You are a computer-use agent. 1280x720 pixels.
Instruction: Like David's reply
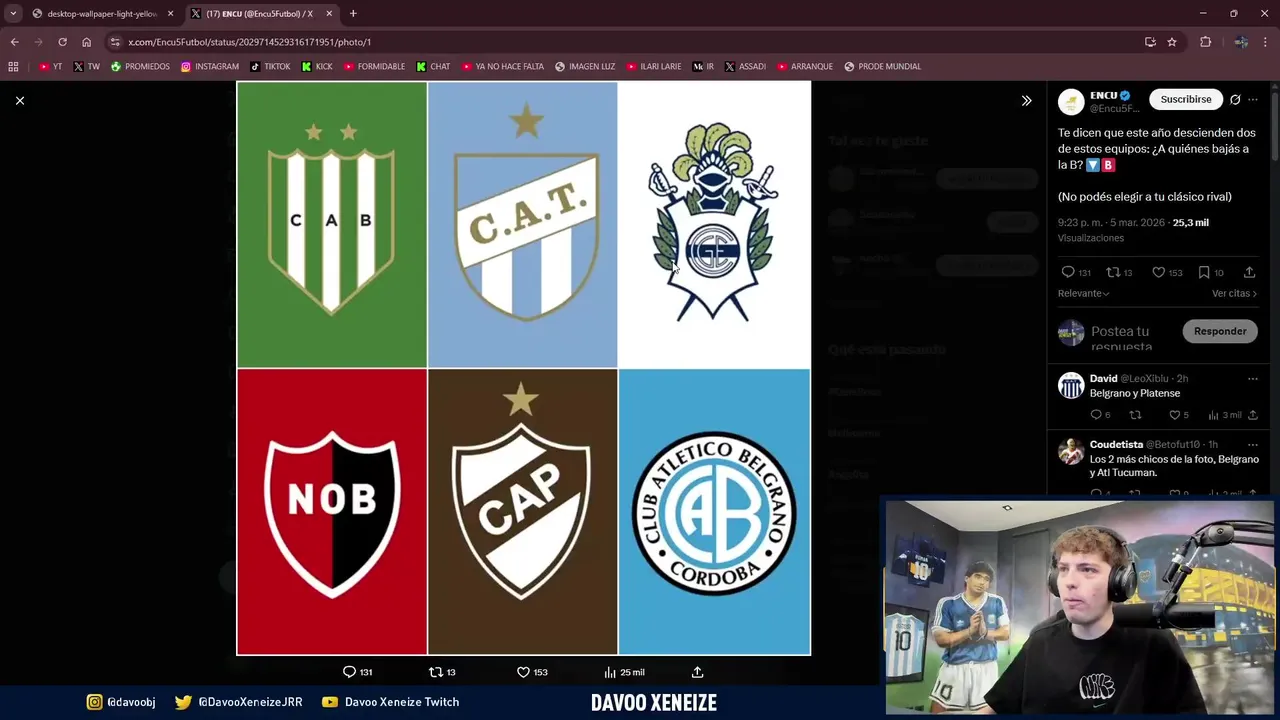click(1174, 415)
